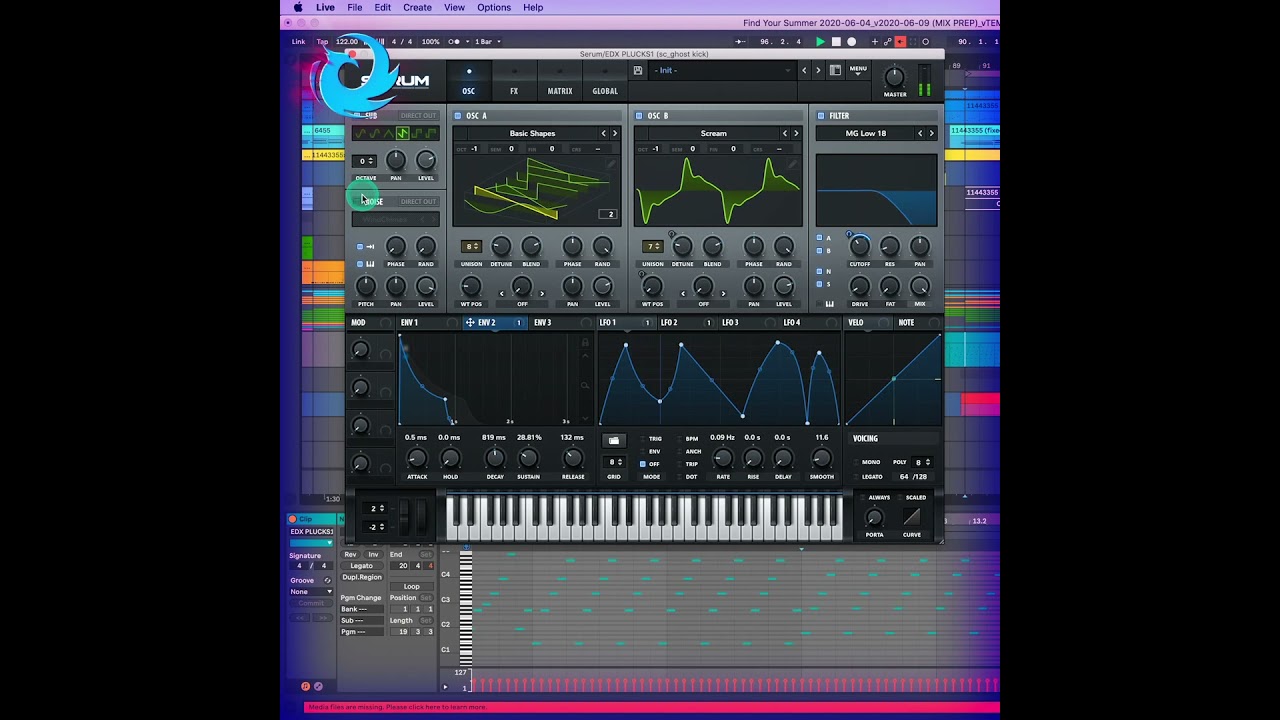Click the POLY voice count stepper
This screenshot has height=720, width=1280.
pos(922,462)
